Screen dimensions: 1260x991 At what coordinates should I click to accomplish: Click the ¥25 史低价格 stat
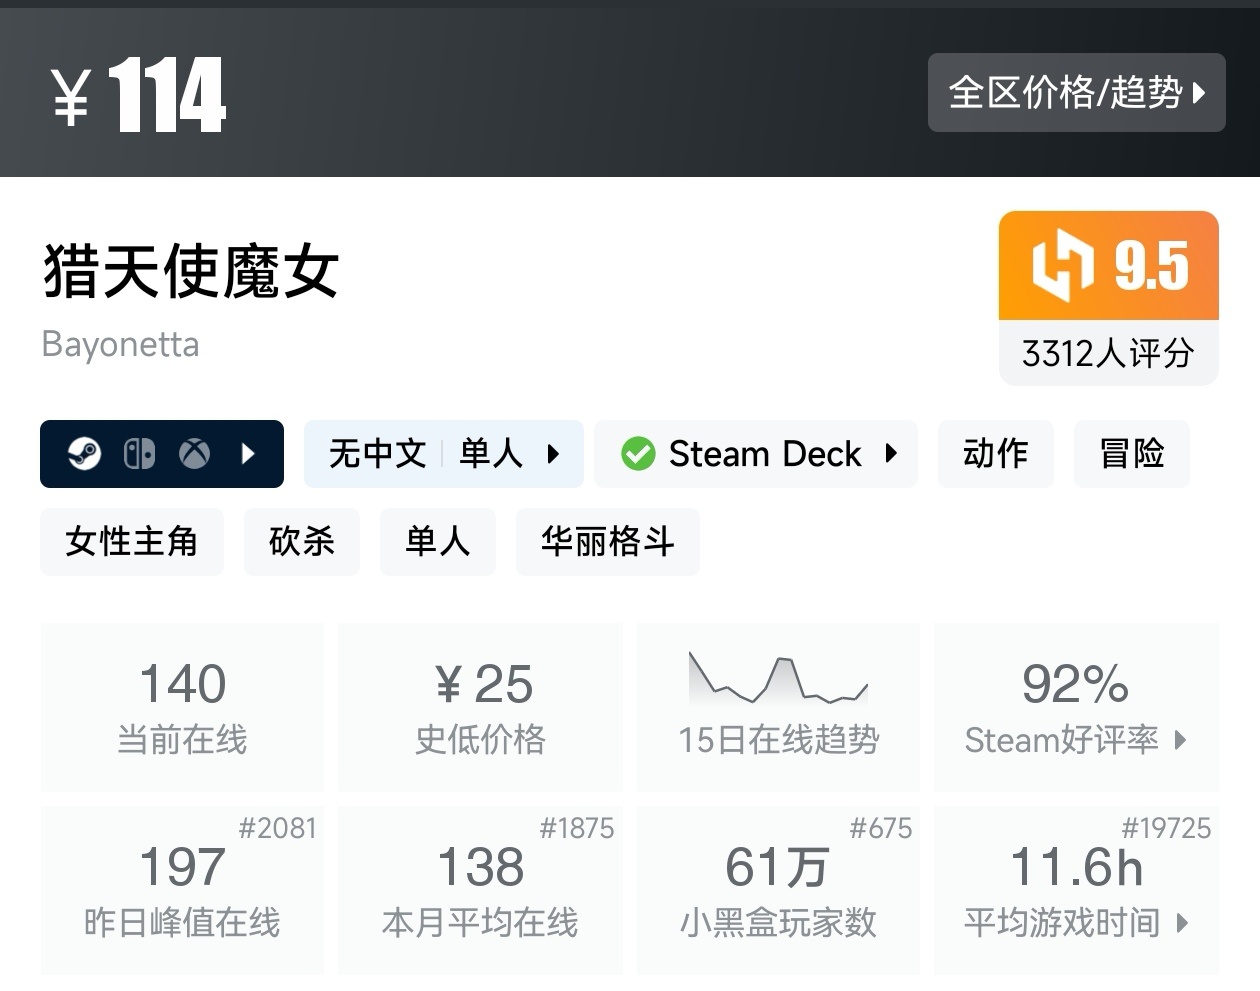click(x=480, y=707)
